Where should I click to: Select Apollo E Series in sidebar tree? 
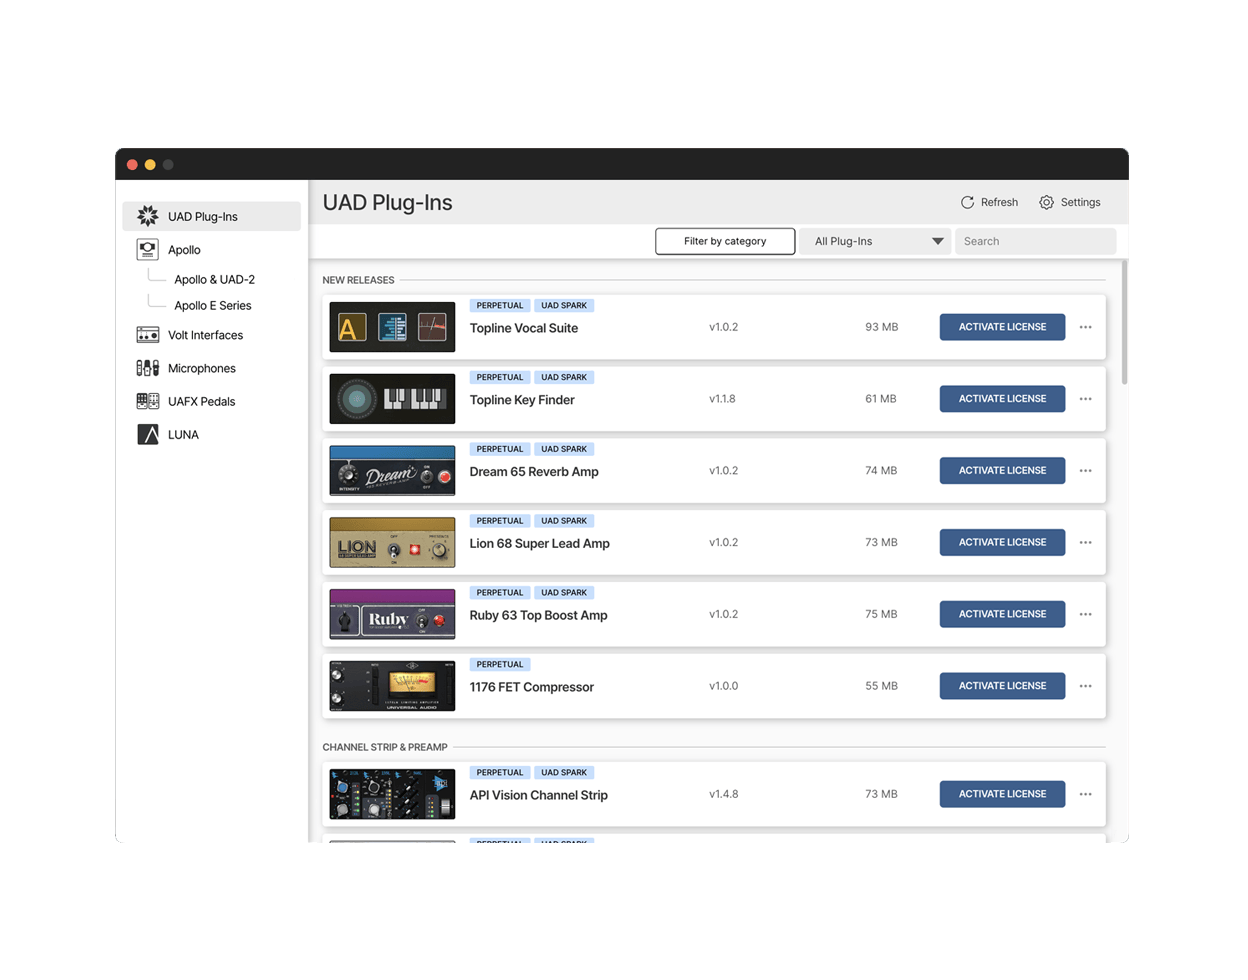[x=212, y=306]
